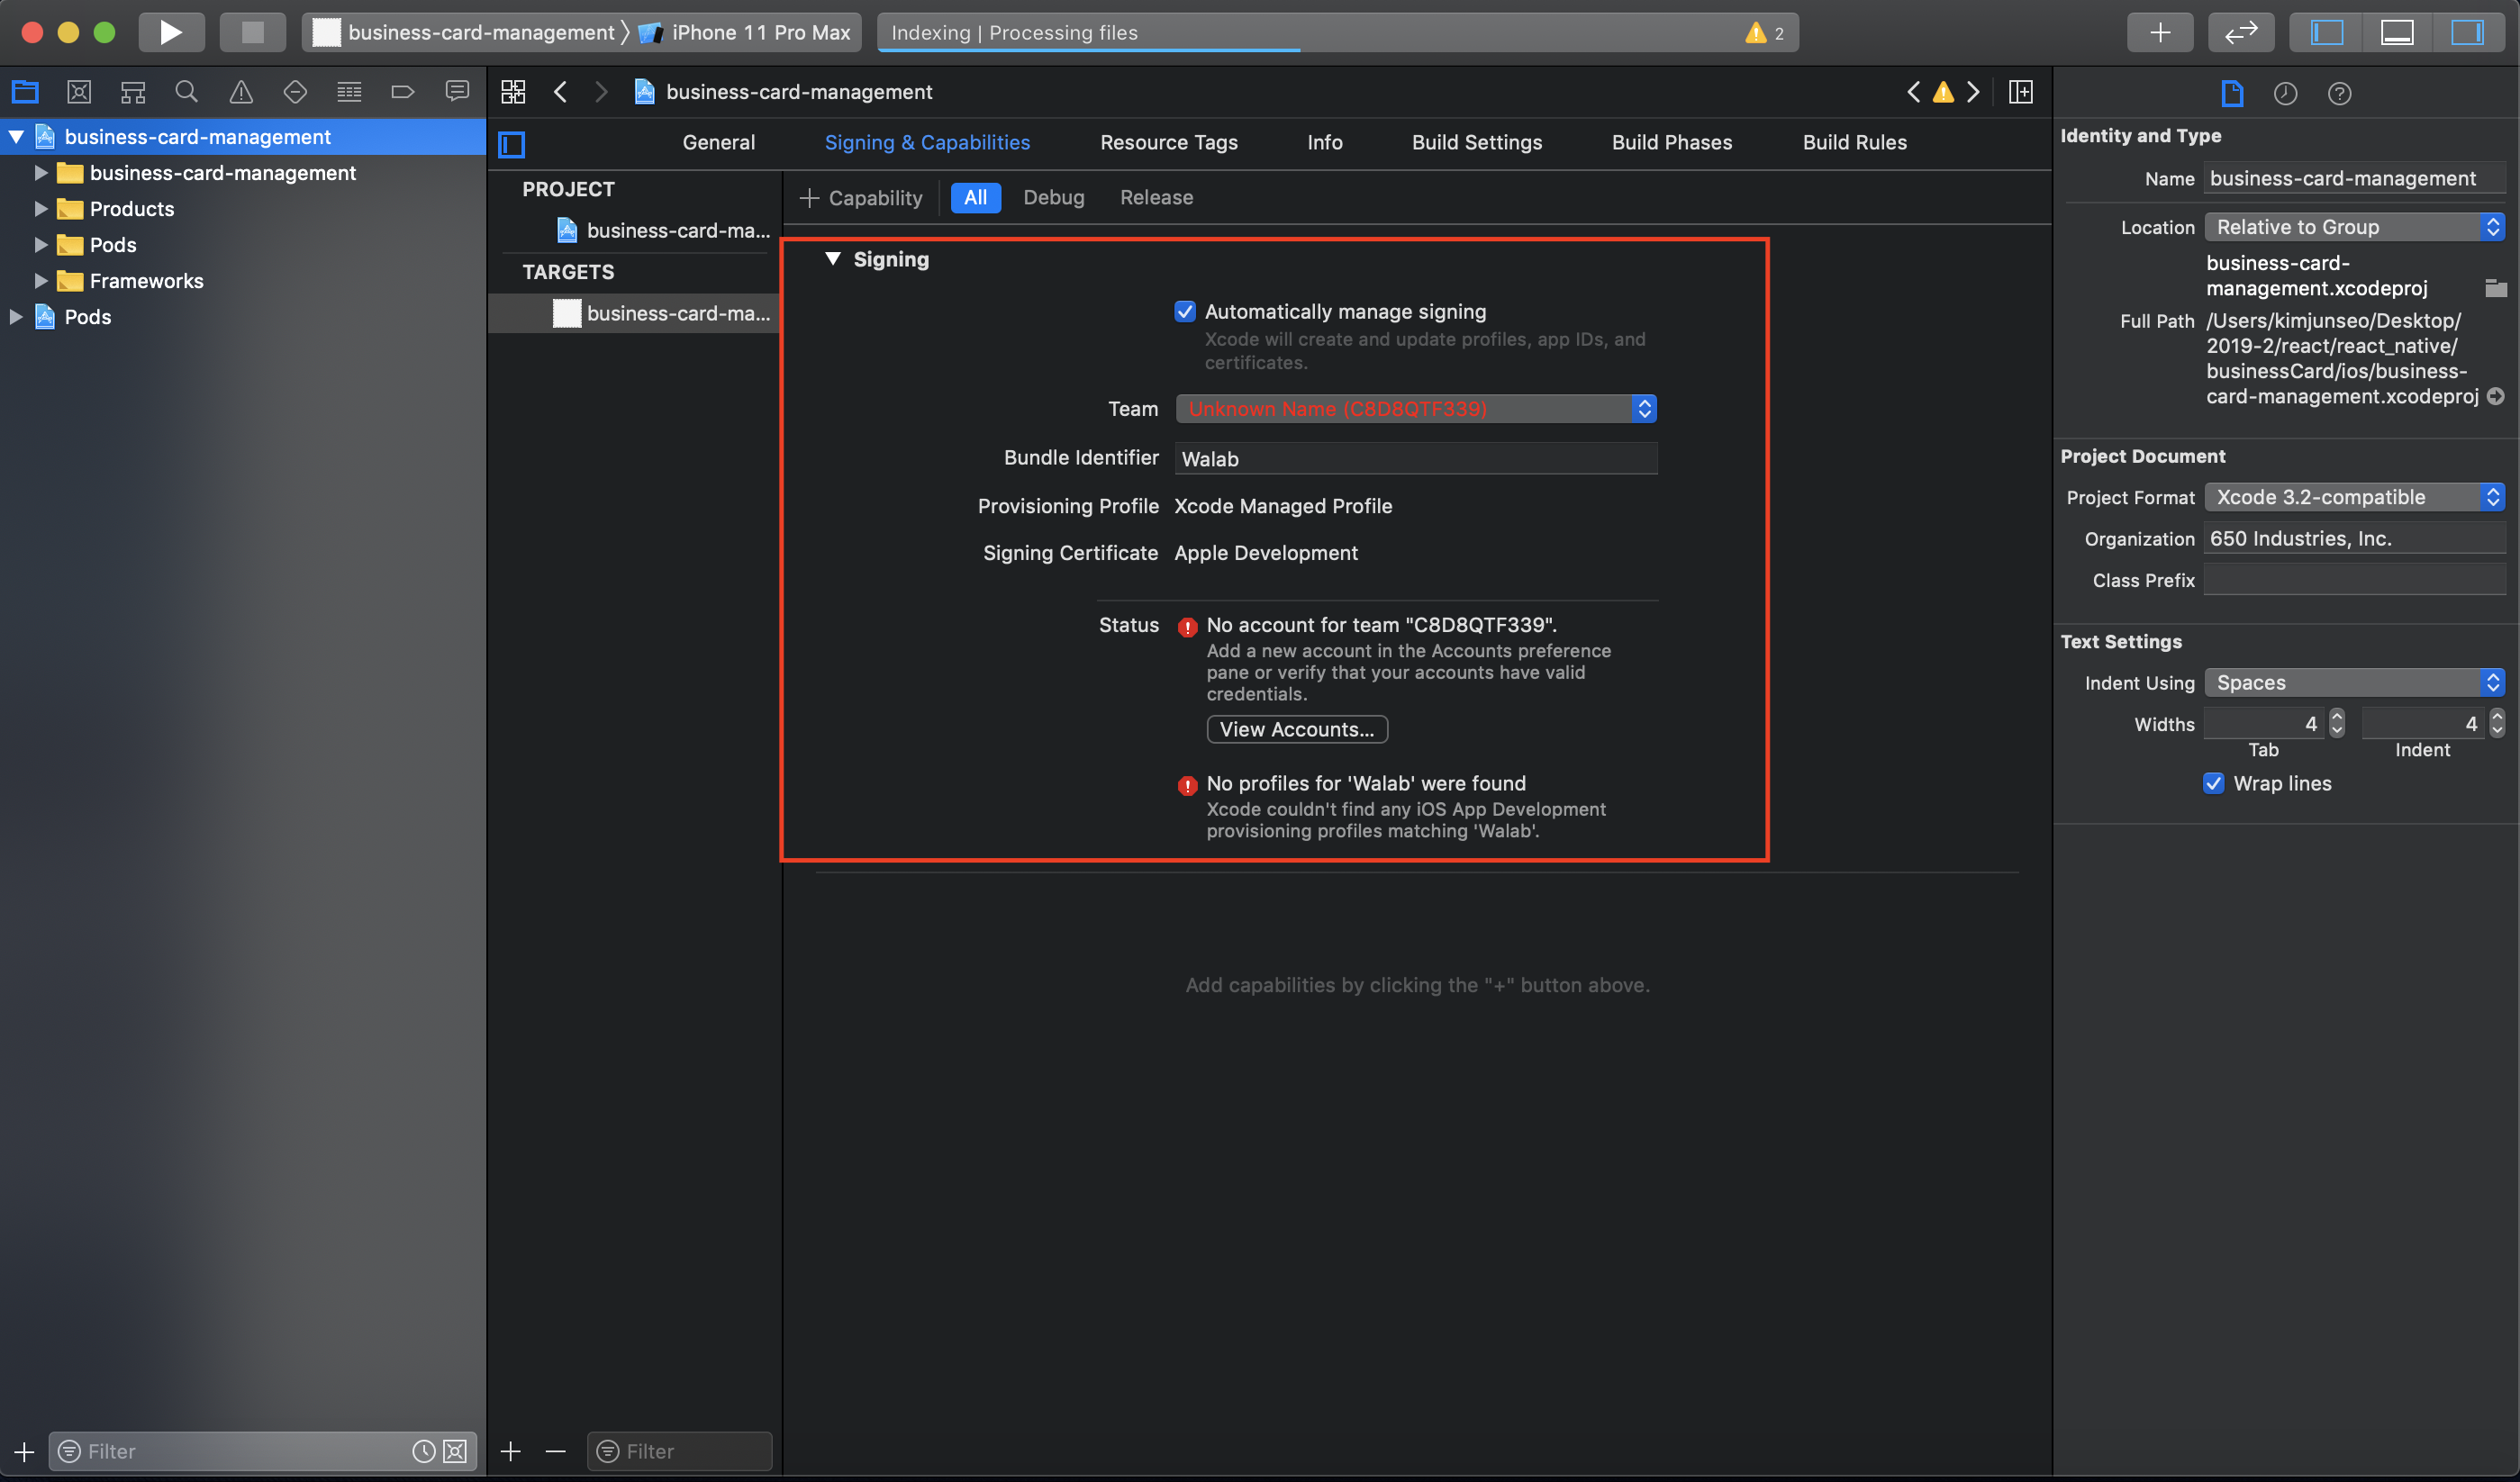Click the View Accounts button
2520x1482 pixels.
coord(1296,729)
